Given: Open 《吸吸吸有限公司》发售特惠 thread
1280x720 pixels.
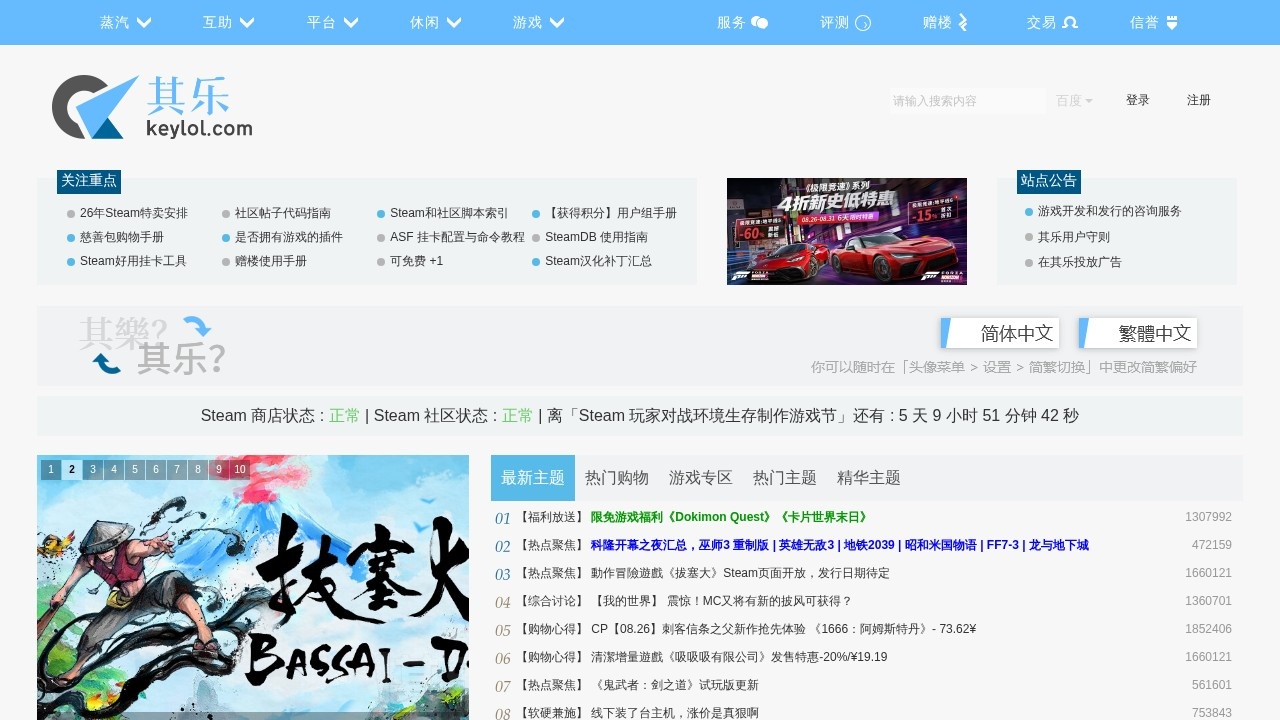Looking at the screenshot, I should click(739, 657).
